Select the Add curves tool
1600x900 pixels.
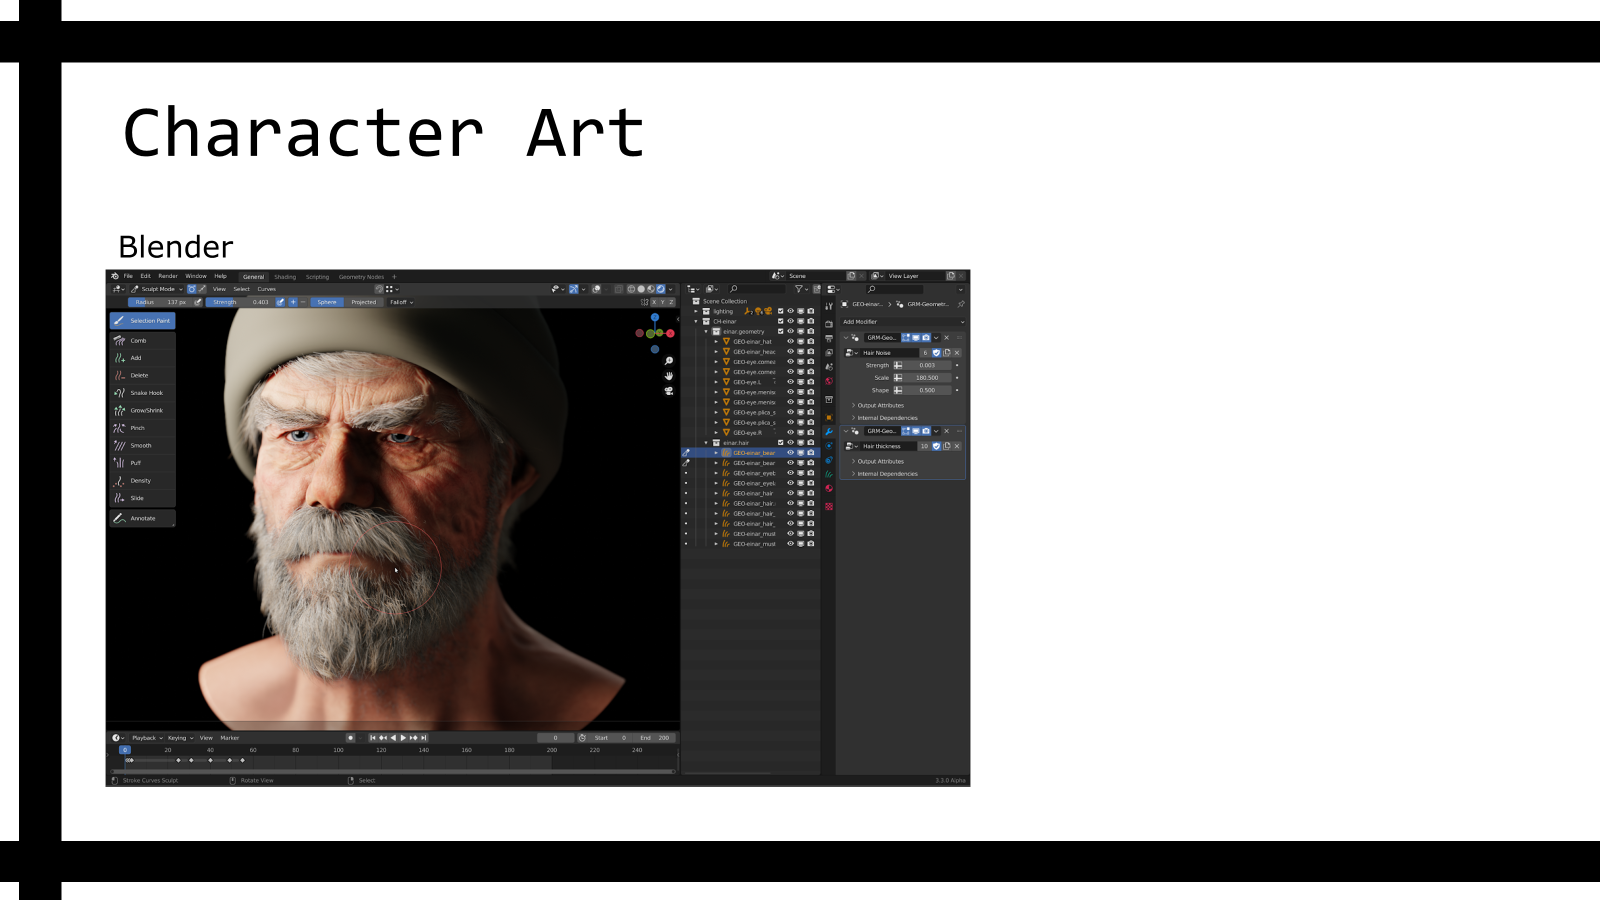tap(142, 358)
